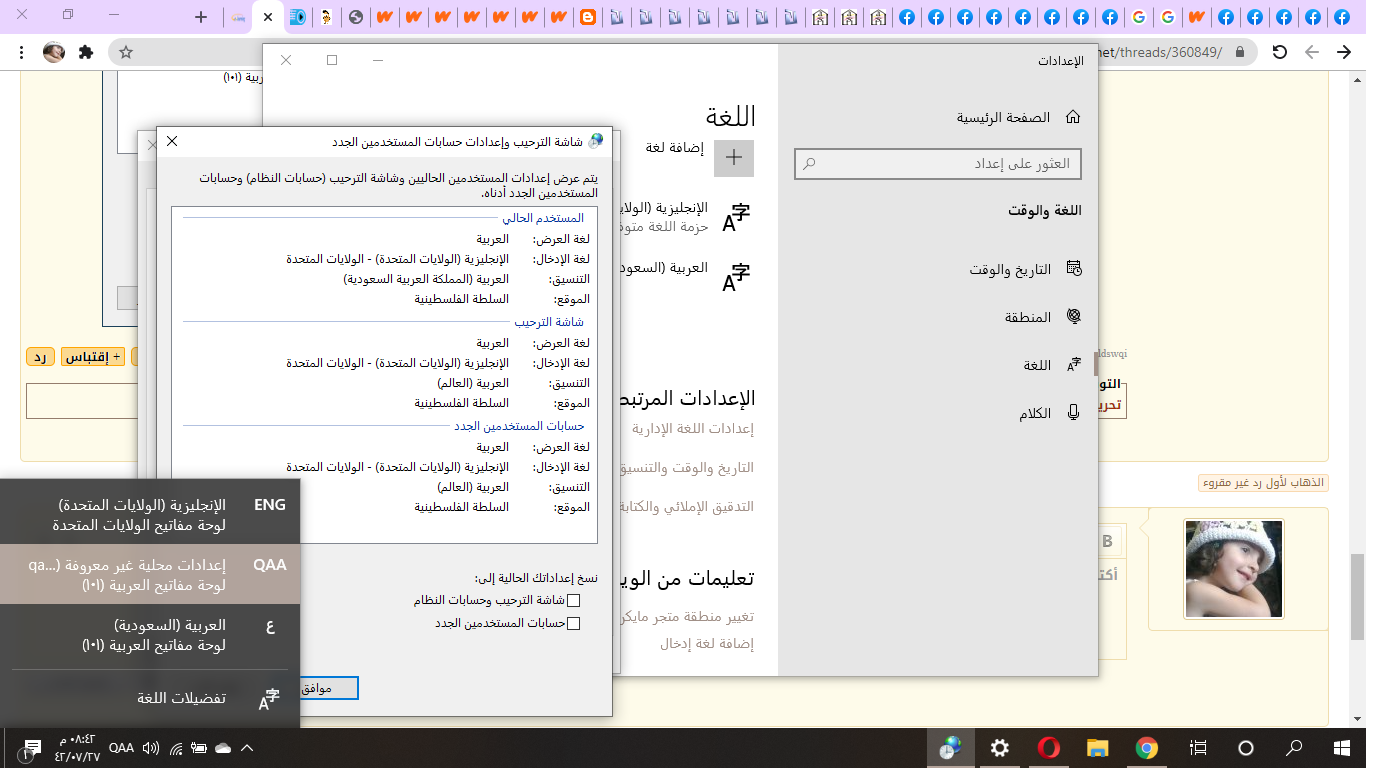
Task: Check شاشة الترحيب وحسابات النظام checkbox
Action: click(x=574, y=600)
